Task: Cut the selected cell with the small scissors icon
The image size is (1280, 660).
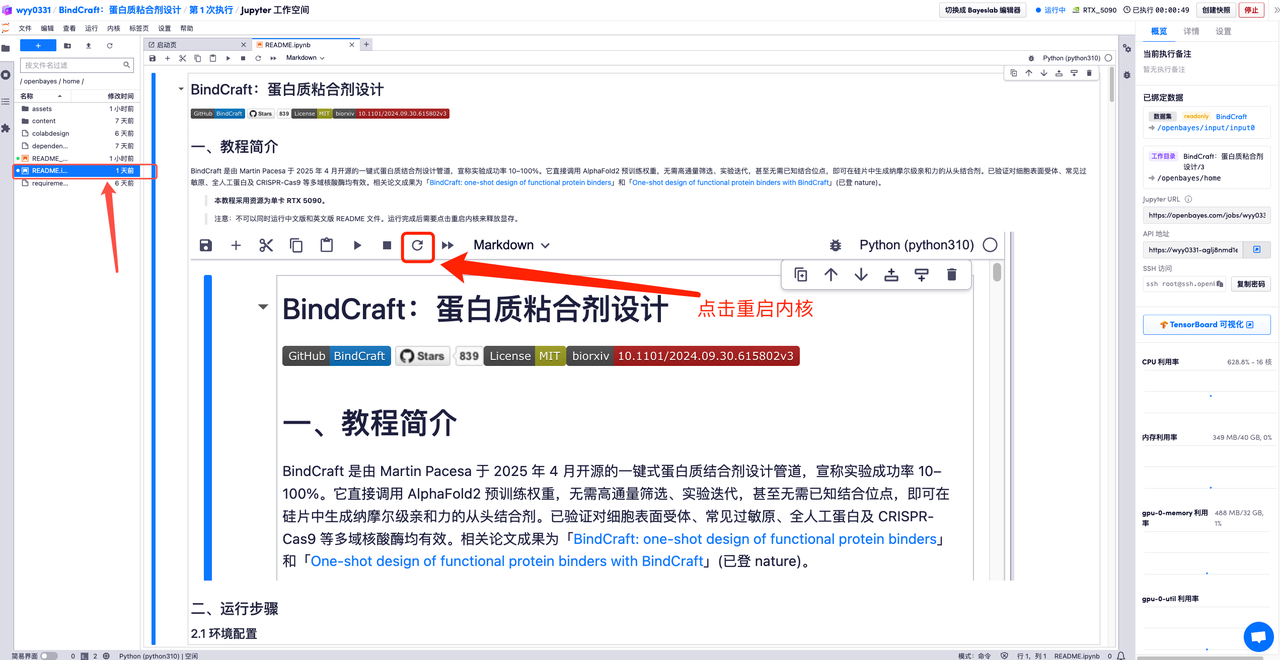Action: click(182, 58)
